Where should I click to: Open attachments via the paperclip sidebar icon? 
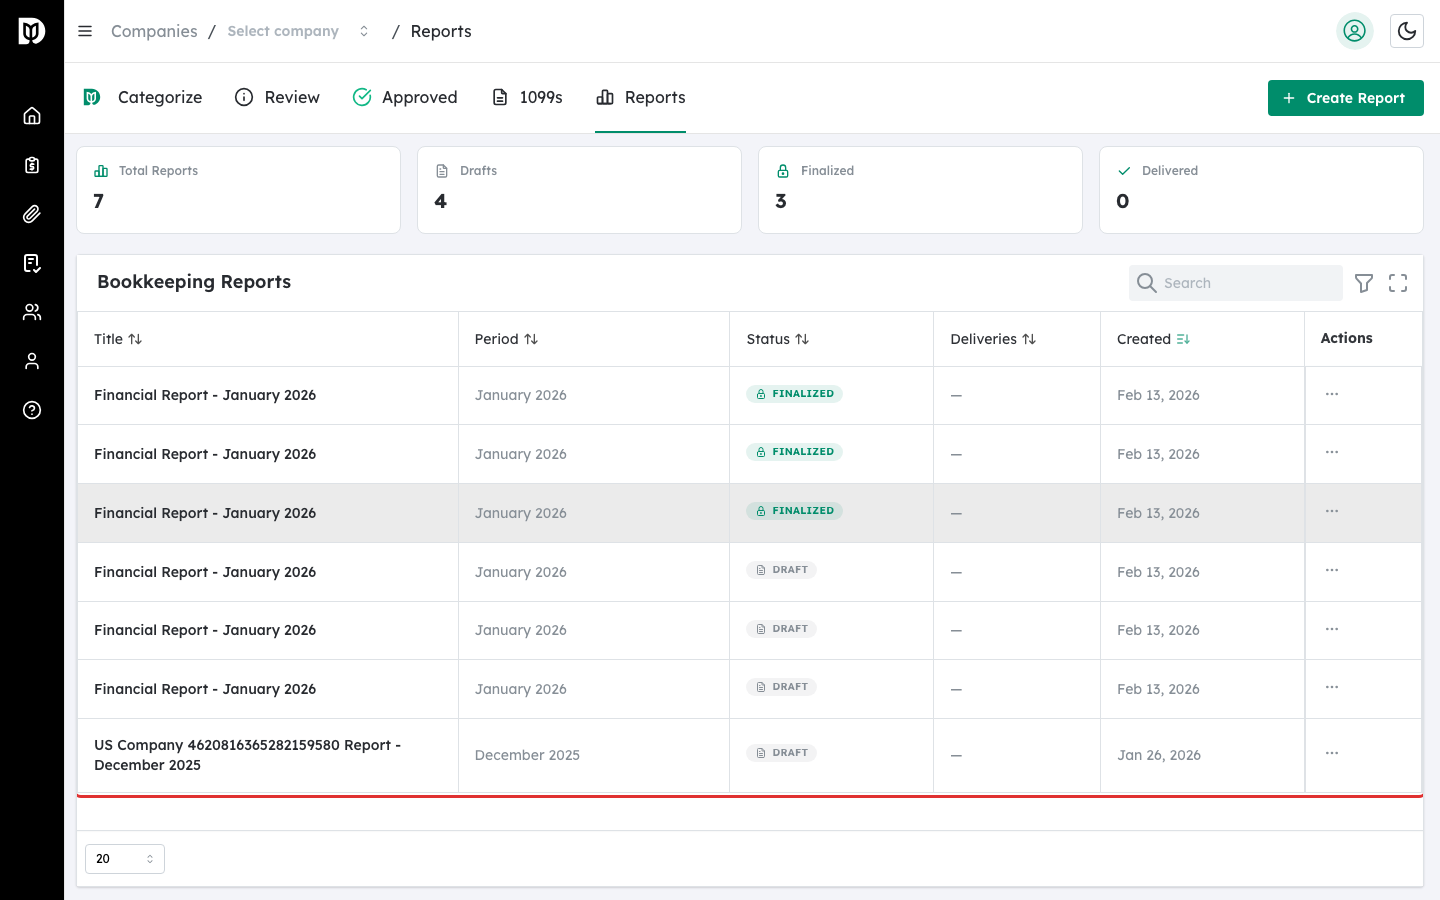pyautogui.click(x=32, y=214)
